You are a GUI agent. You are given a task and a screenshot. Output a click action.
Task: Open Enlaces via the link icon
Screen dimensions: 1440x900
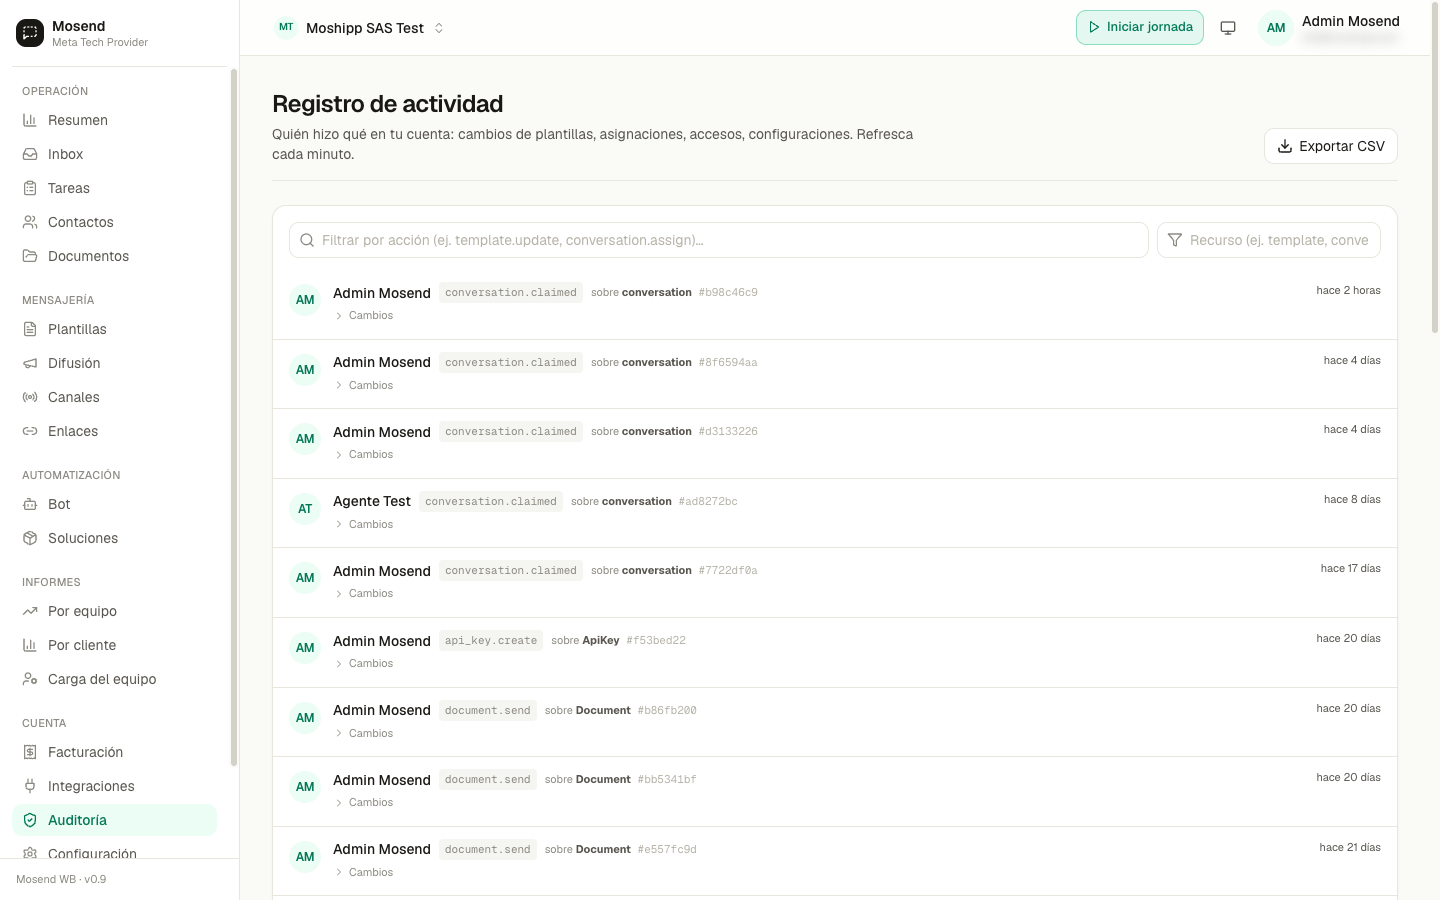30,431
